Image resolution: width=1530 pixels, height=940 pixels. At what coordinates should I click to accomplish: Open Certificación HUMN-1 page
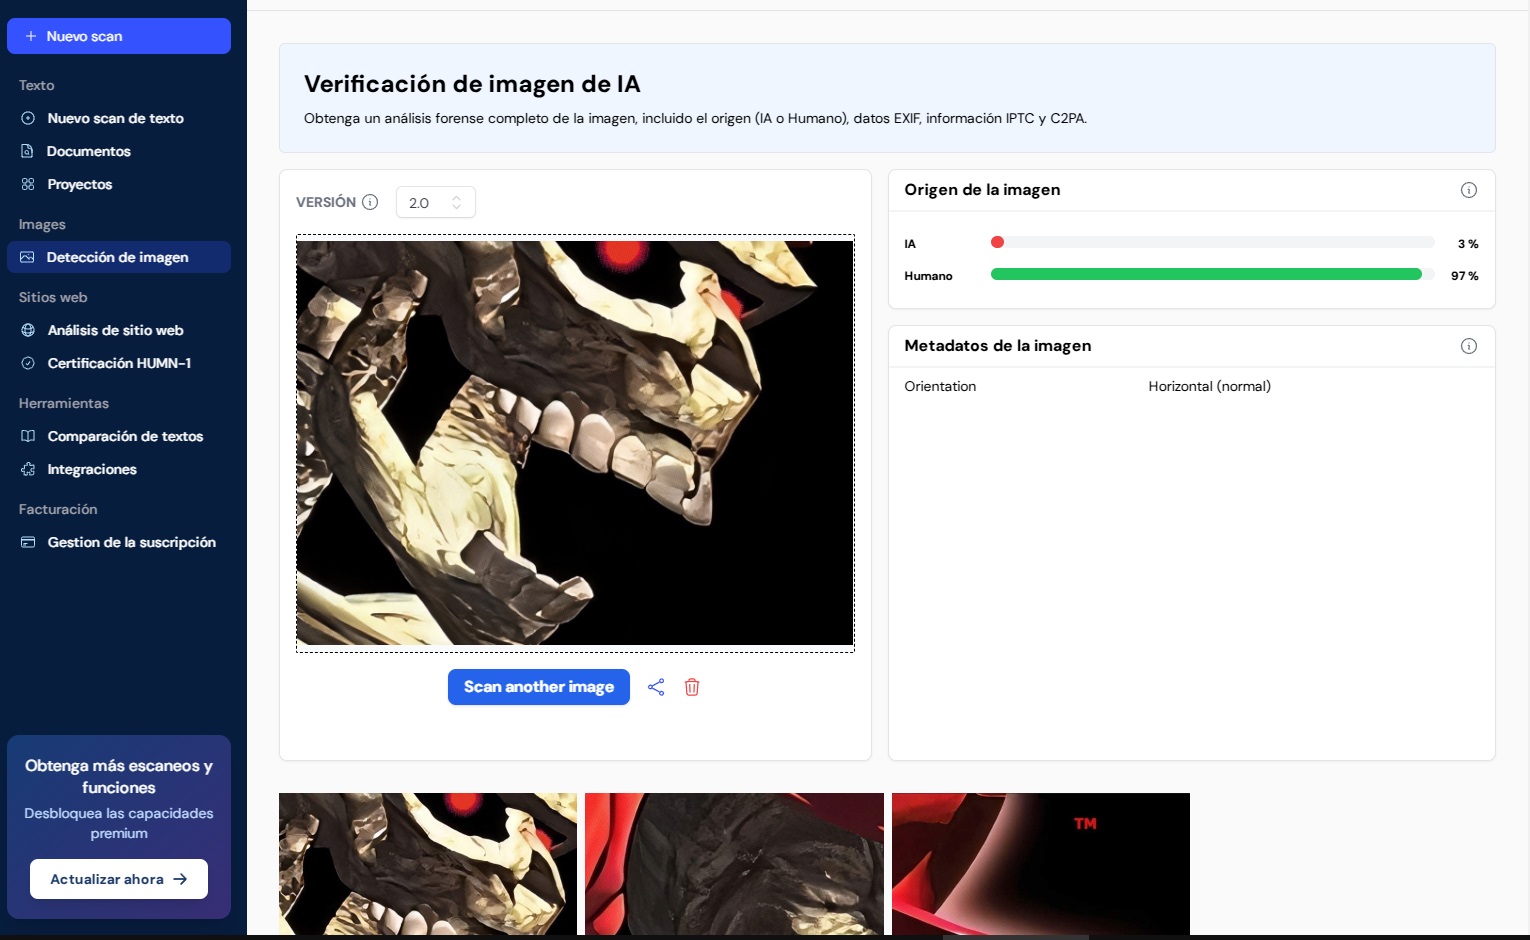pos(119,363)
